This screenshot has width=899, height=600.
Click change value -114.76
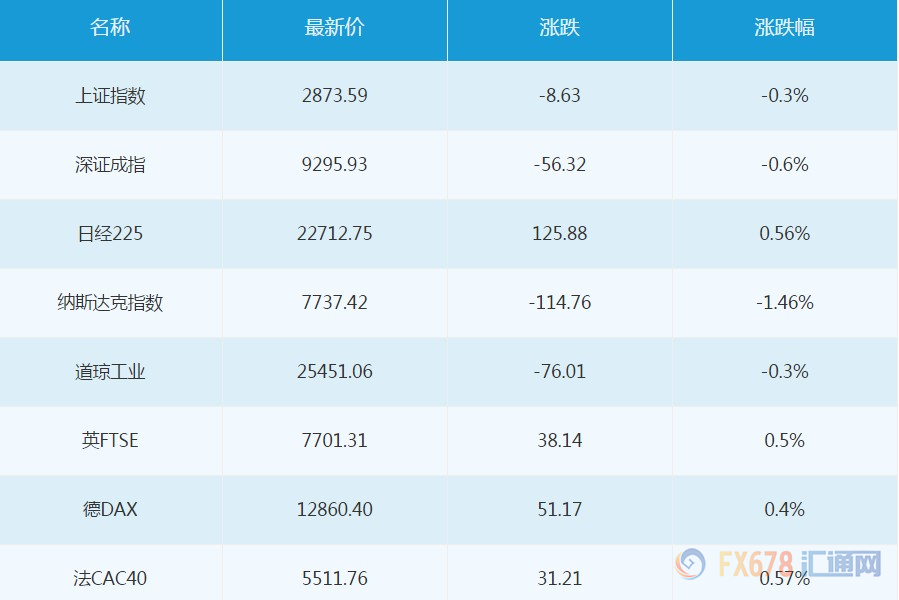[x=560, y=302]
